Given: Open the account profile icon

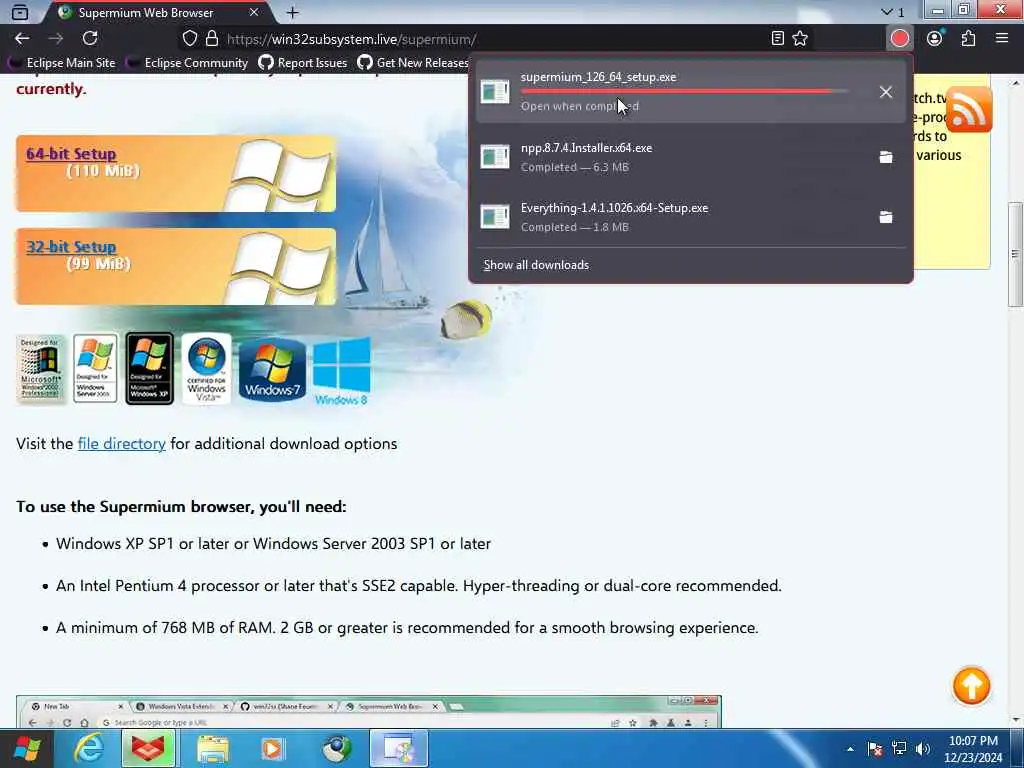Looking at the screenshot, I should click(x=935, y=39).
